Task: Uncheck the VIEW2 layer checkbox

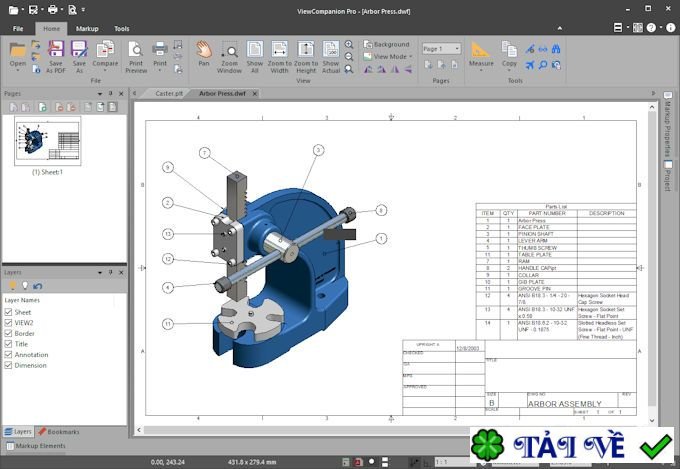Action: (7, 323)
